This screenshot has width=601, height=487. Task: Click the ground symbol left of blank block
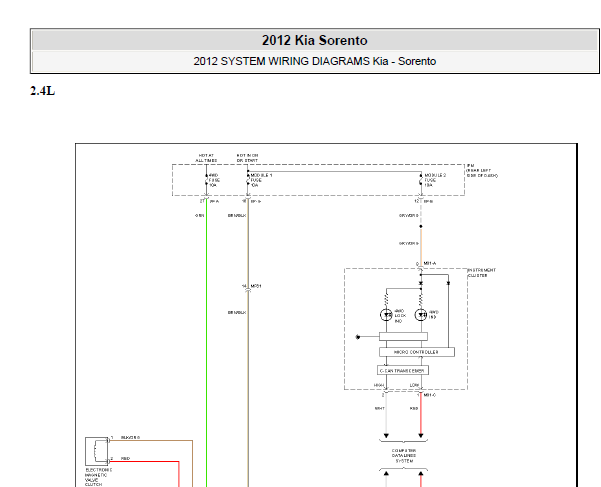(x=358, y=337)
